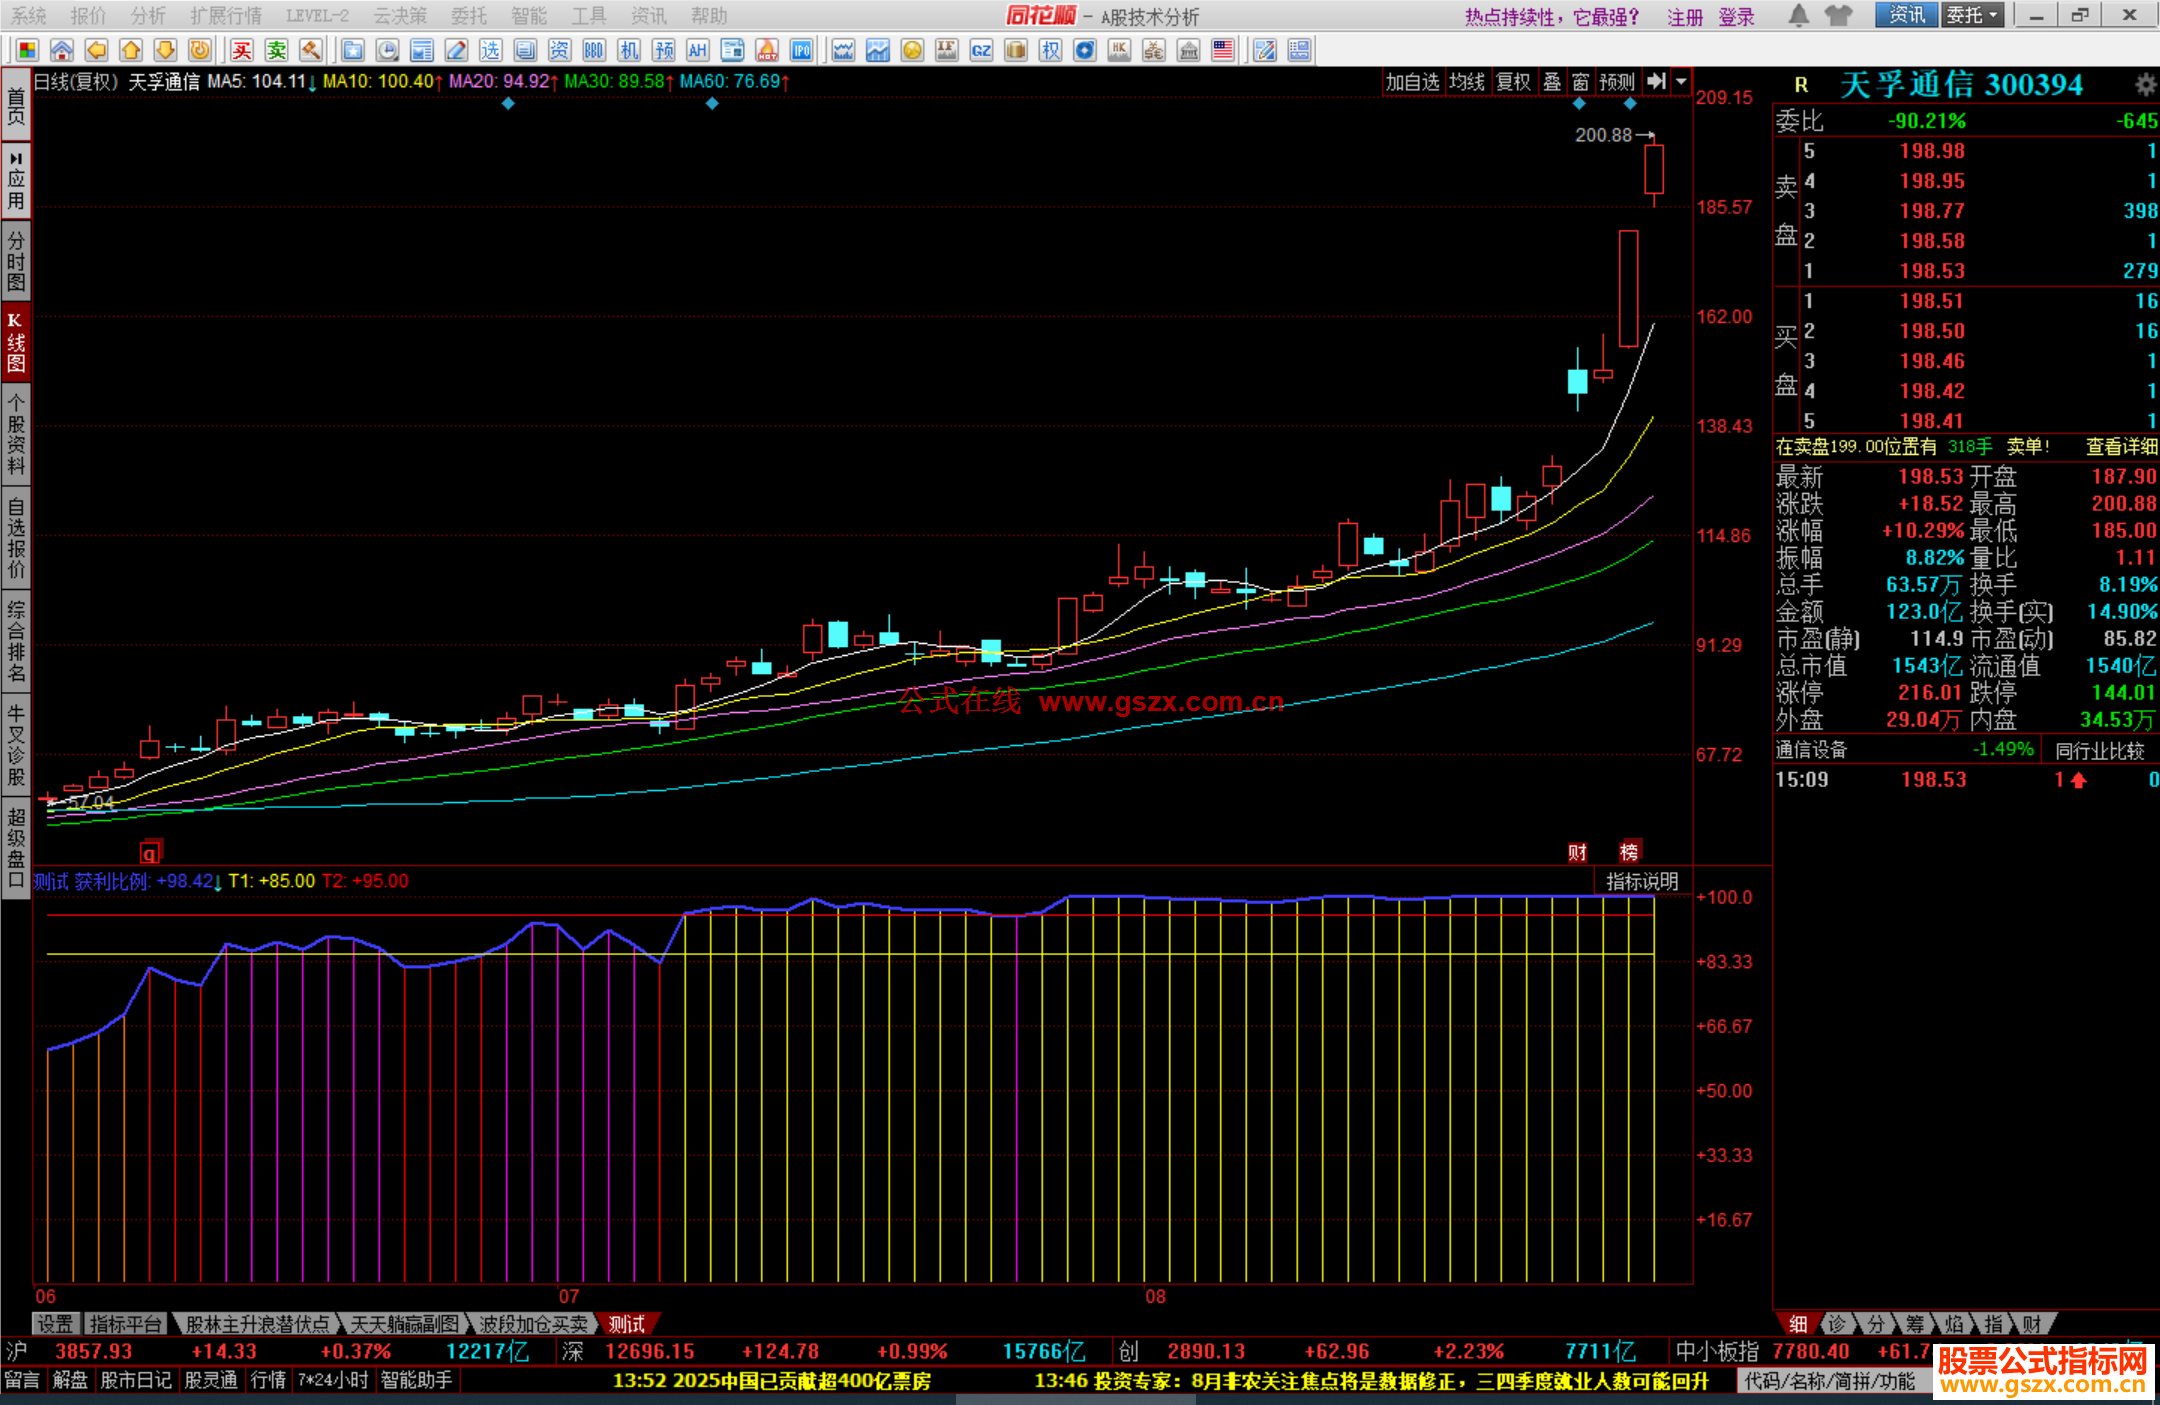Open the 委托 dropdown in title bar
Image resolution: width=2160 pixels, height=1405 pixels.
(1973, 15)
